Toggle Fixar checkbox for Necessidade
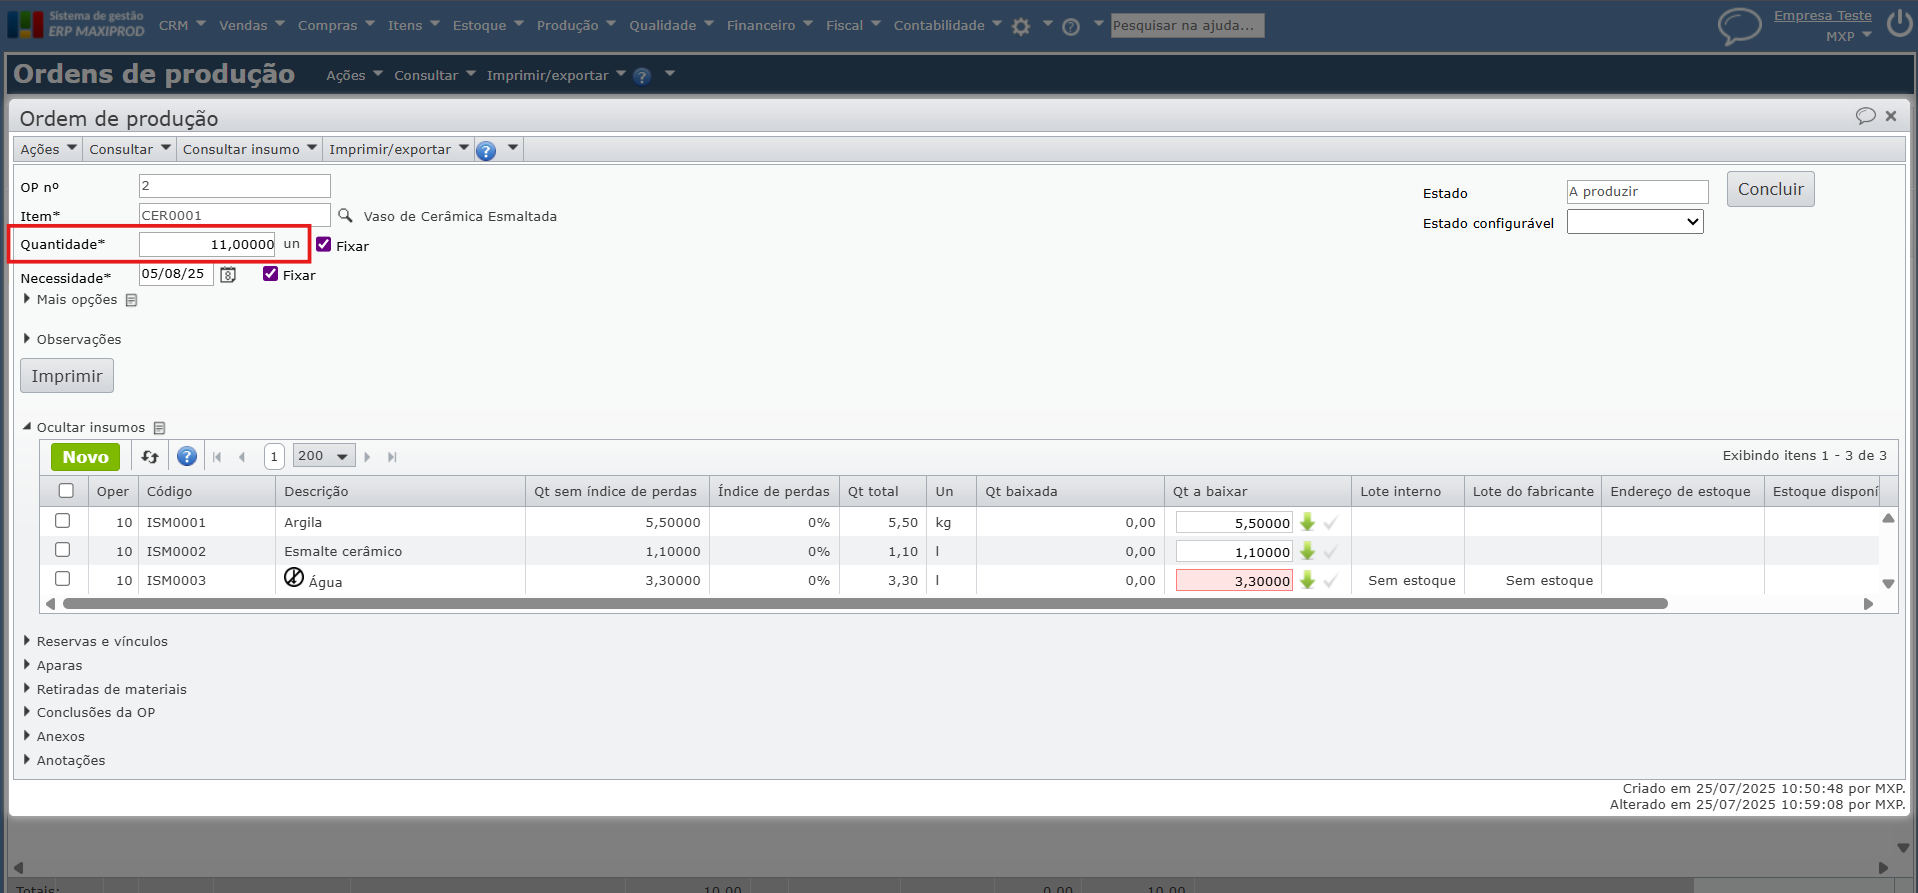Screen dimensions: 1918x893 [270, 274]
